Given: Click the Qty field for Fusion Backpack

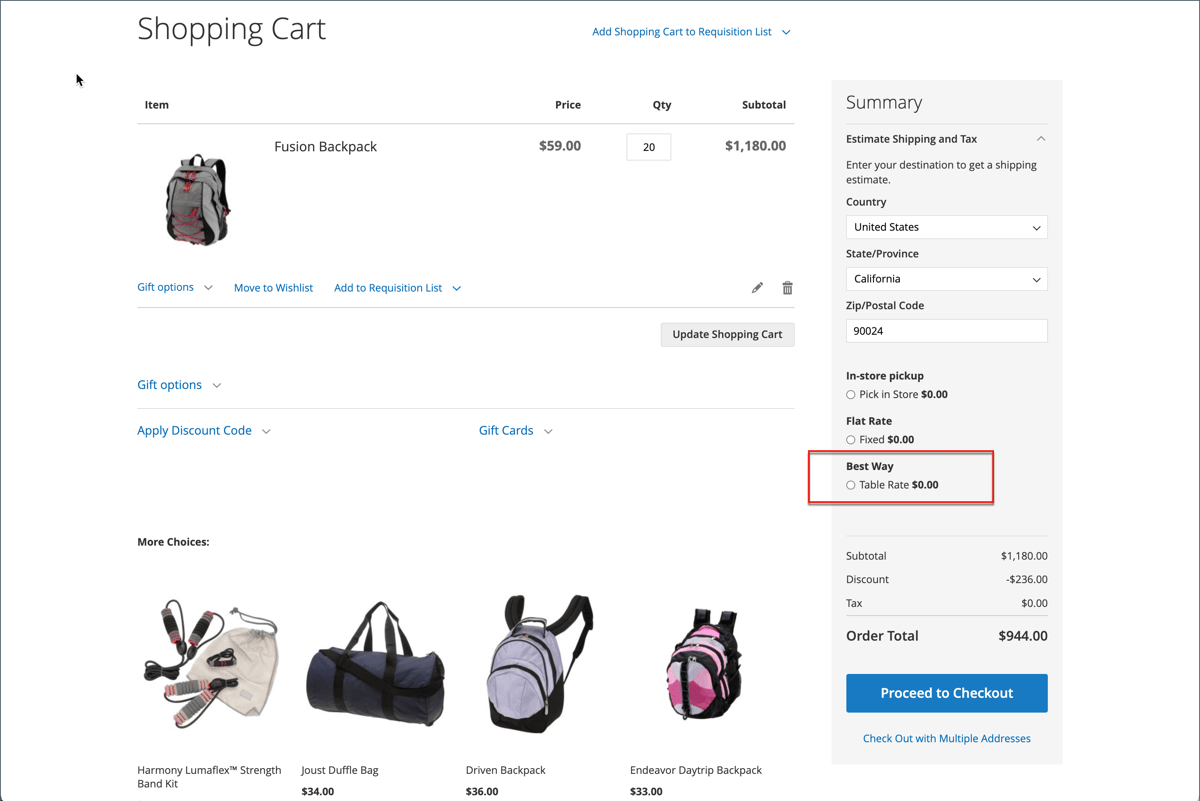Looking at the screenshot, I should click(x=648, y=146).
